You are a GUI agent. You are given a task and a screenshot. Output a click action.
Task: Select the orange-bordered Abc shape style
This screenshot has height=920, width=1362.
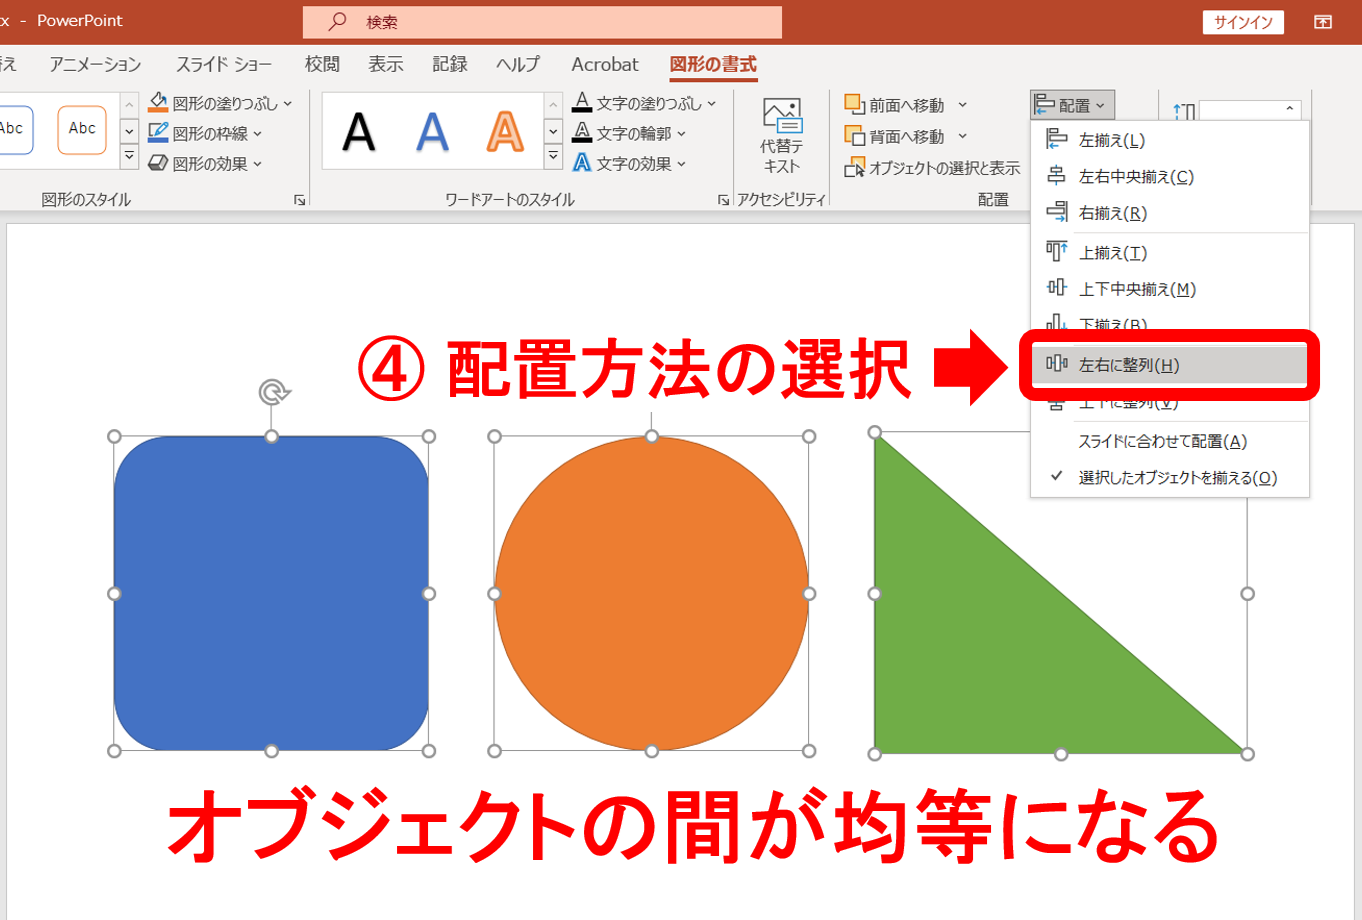[x=82, y=130]
